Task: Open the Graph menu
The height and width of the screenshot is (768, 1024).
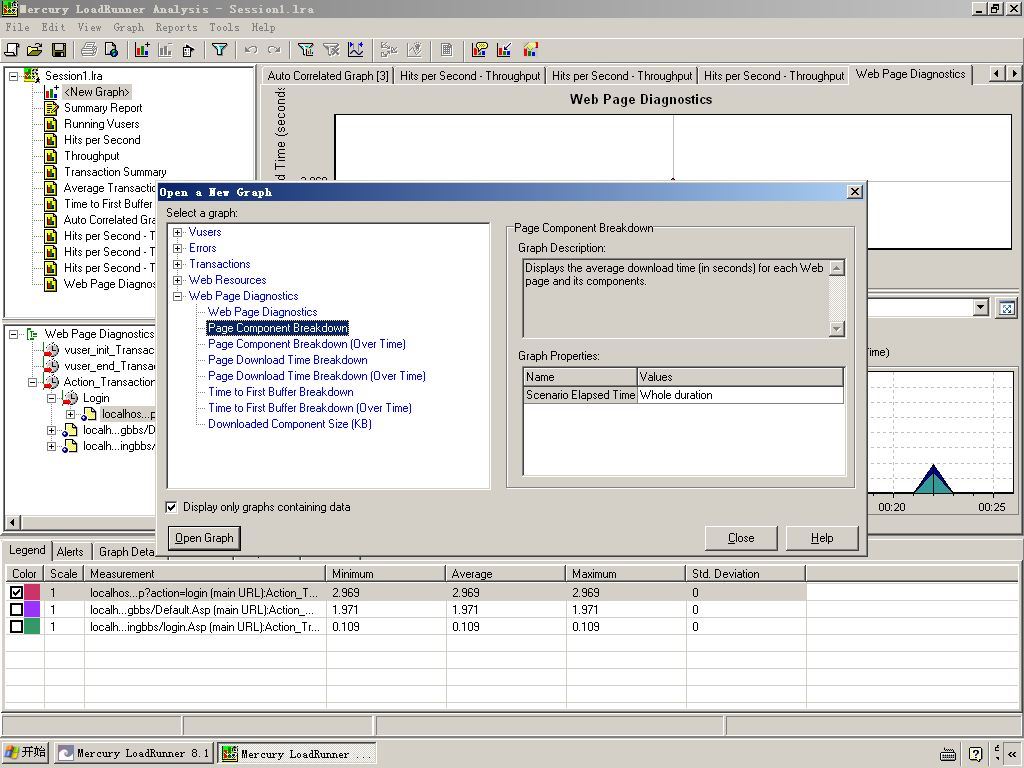Action: click(x=128, y=27)
